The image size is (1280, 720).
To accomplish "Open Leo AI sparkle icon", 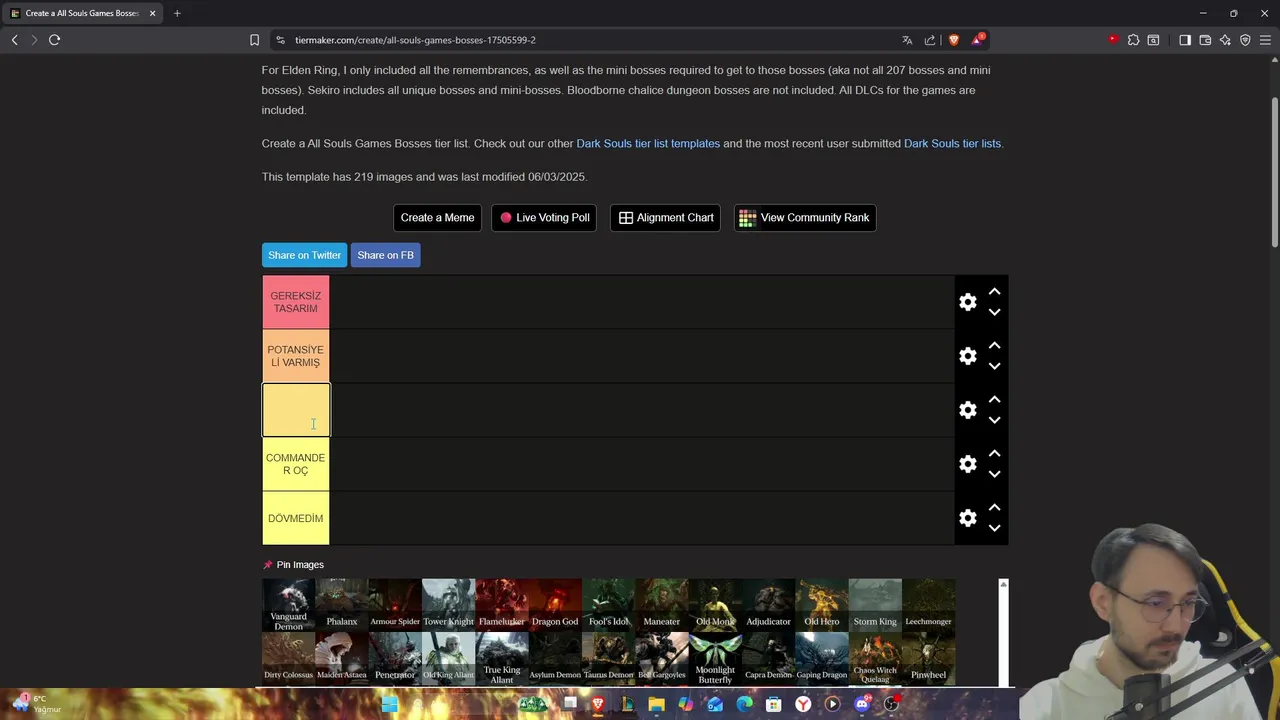I will (x=1225, y=40).
